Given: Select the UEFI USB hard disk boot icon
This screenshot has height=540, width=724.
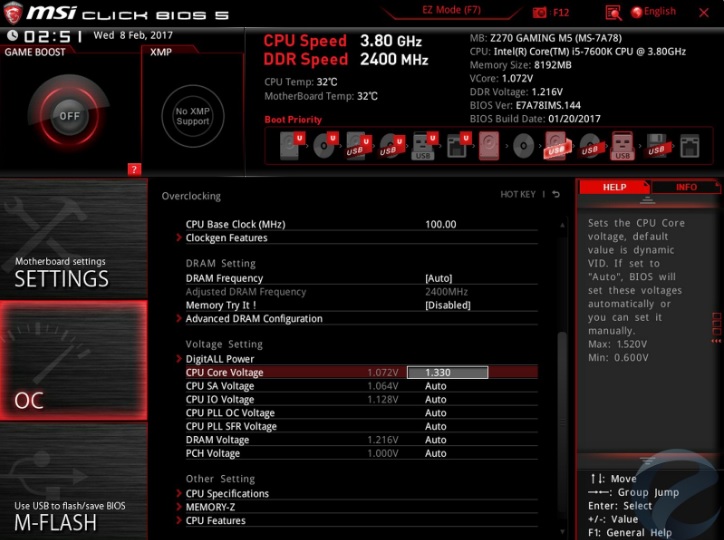Looking at the screenshot, I should point(359,145).
